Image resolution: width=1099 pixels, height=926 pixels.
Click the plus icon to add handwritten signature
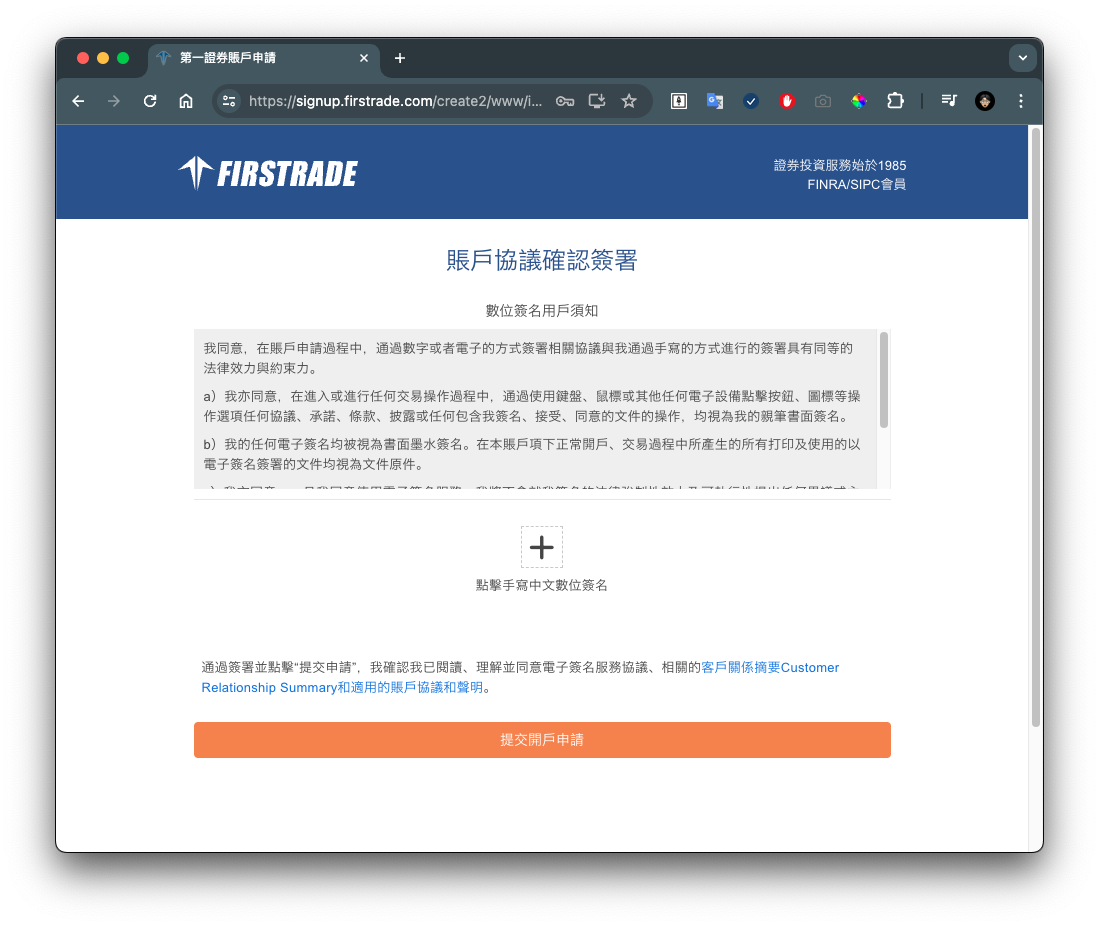pyautogui.click(x=541, y=547)
